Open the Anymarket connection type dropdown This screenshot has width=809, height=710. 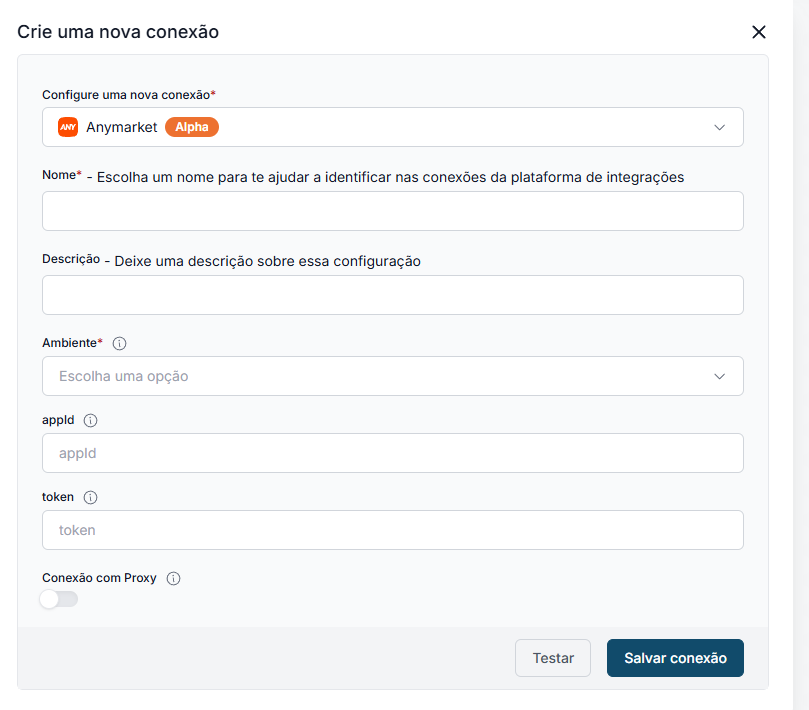point(393,127)
